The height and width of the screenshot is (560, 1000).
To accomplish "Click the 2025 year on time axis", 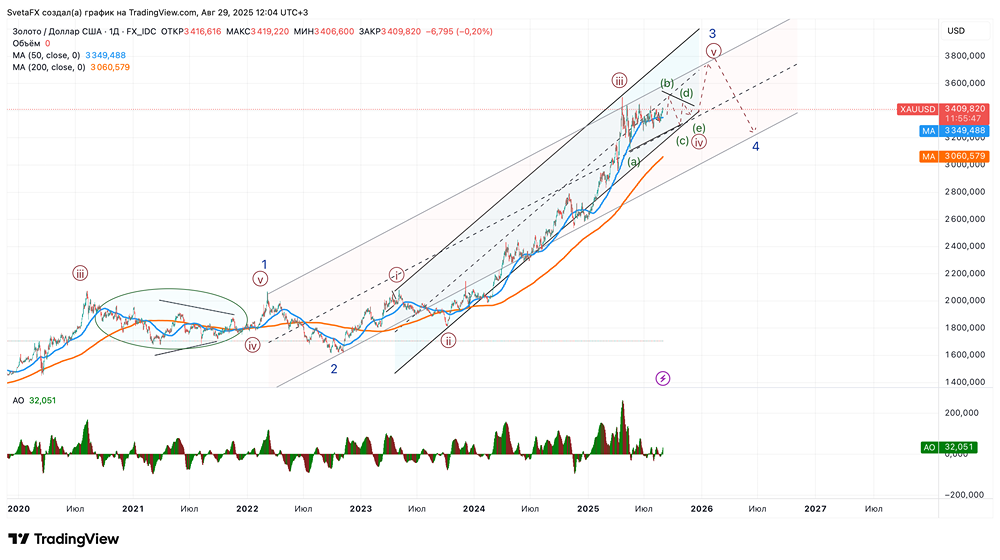I will tap(588, 508).
